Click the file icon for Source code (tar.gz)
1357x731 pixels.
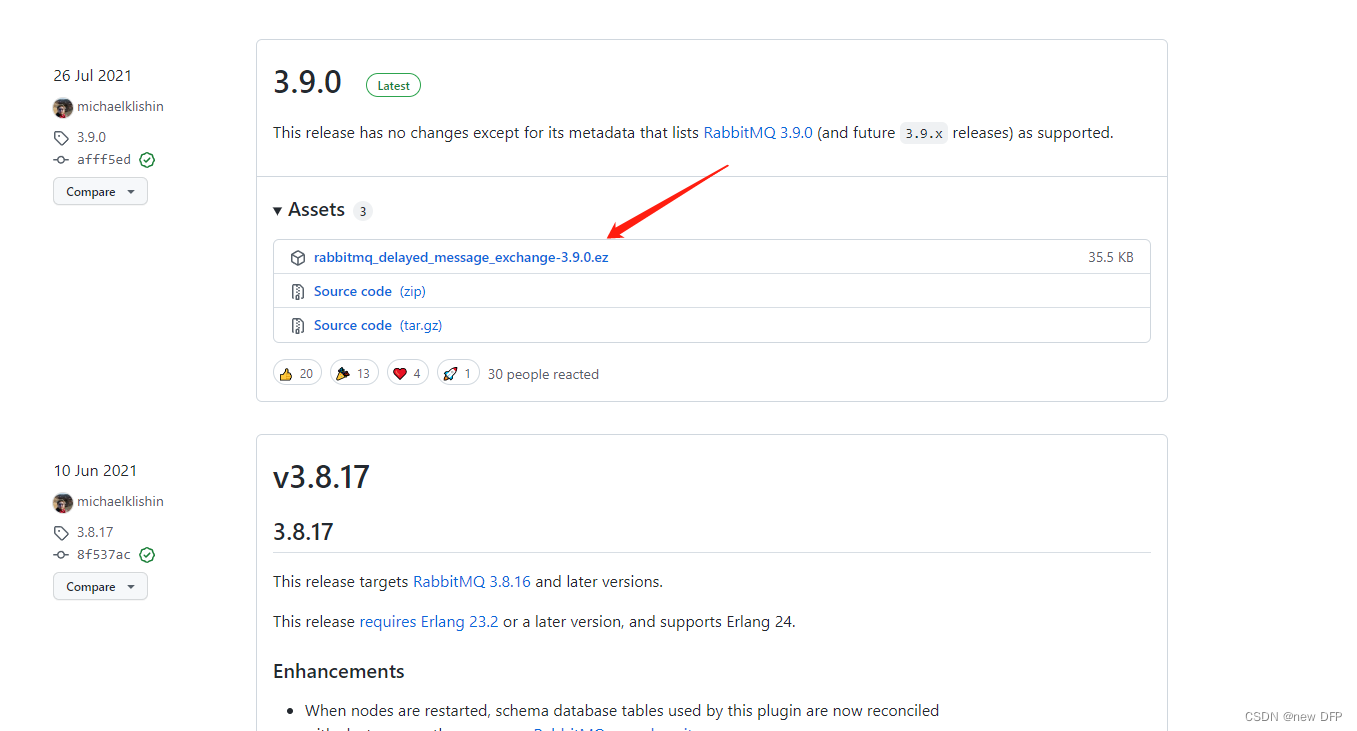[x=297, y=326]
